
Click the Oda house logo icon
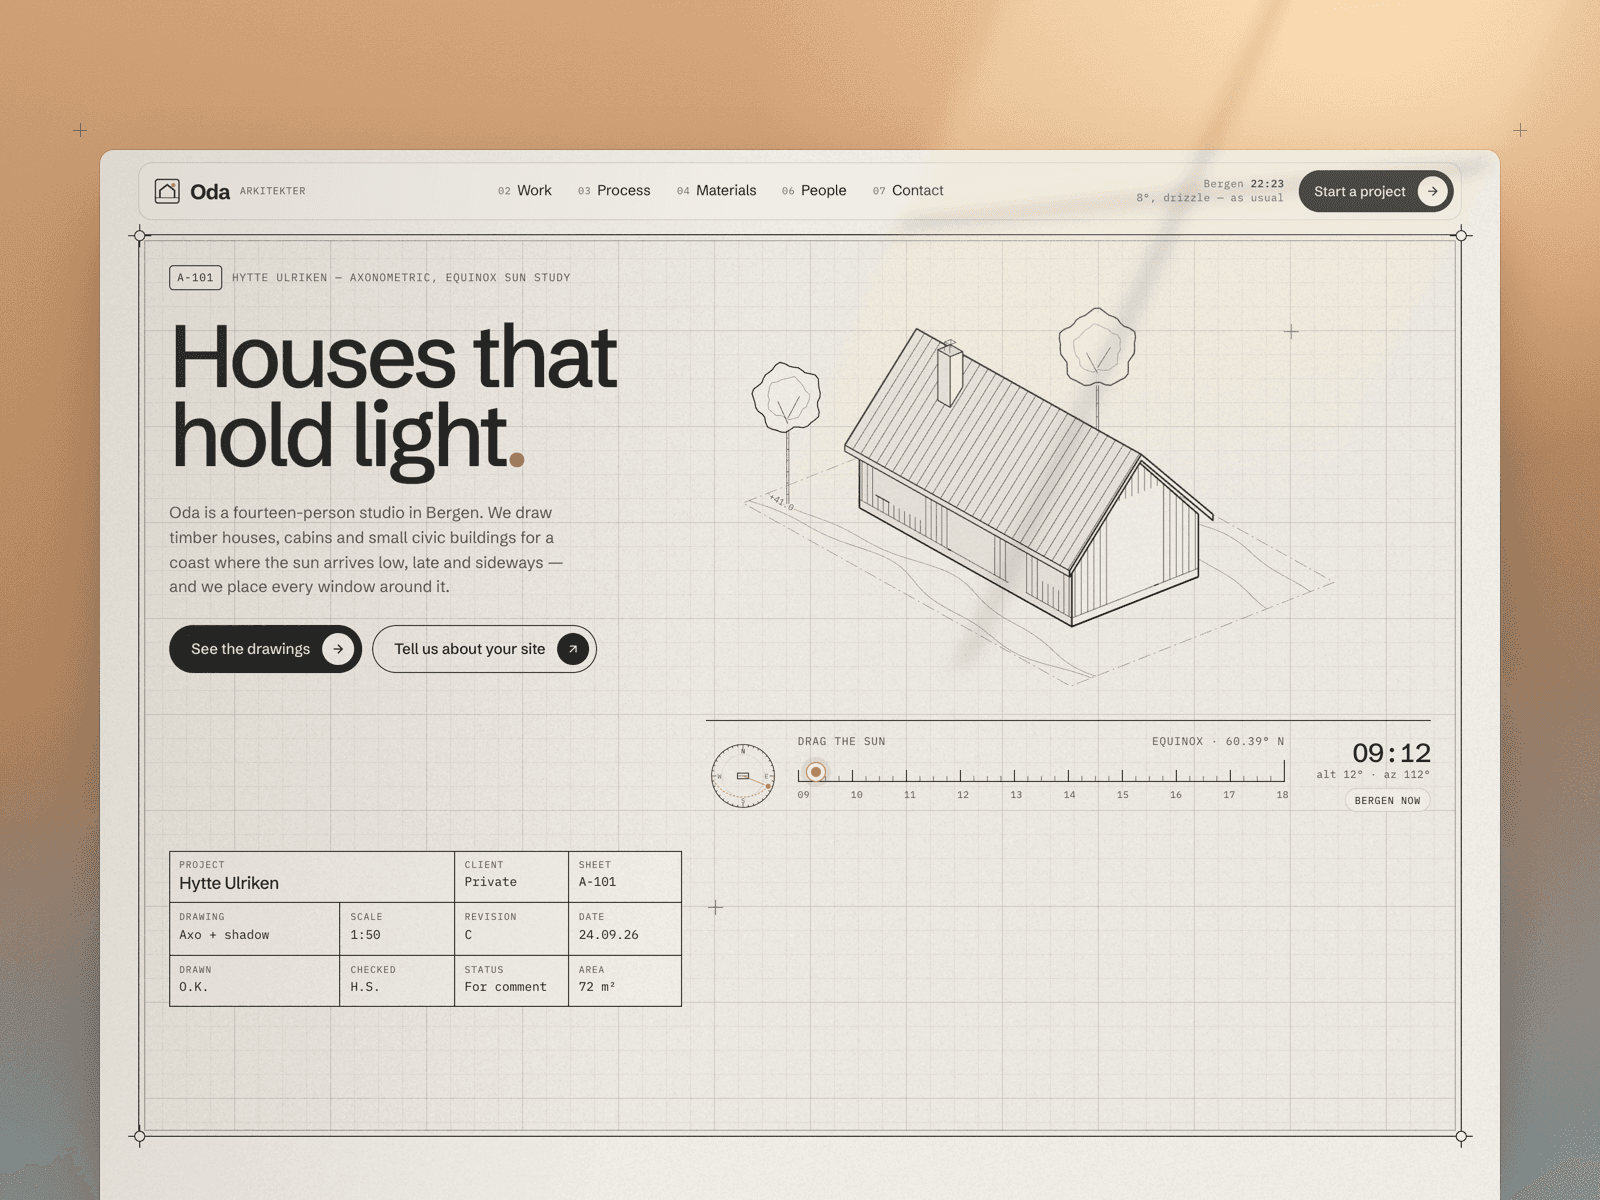pos(167,191)
